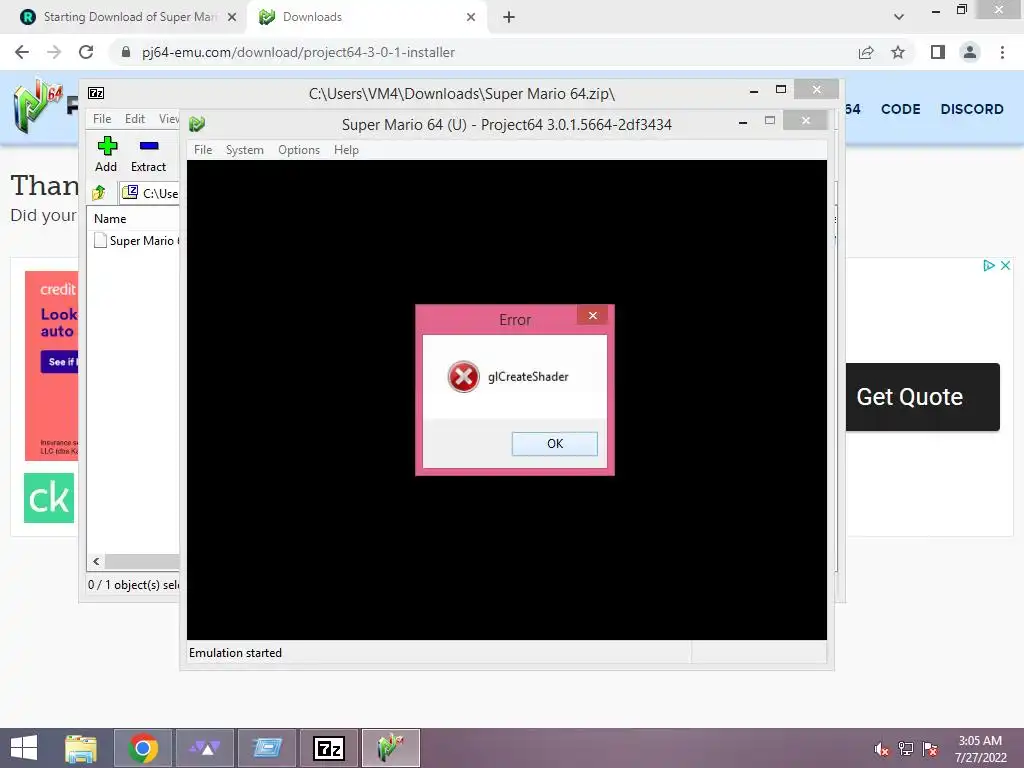Click the browser URL address bar
Viewport: 1024px width, 768px height.
tap(483, 52)
